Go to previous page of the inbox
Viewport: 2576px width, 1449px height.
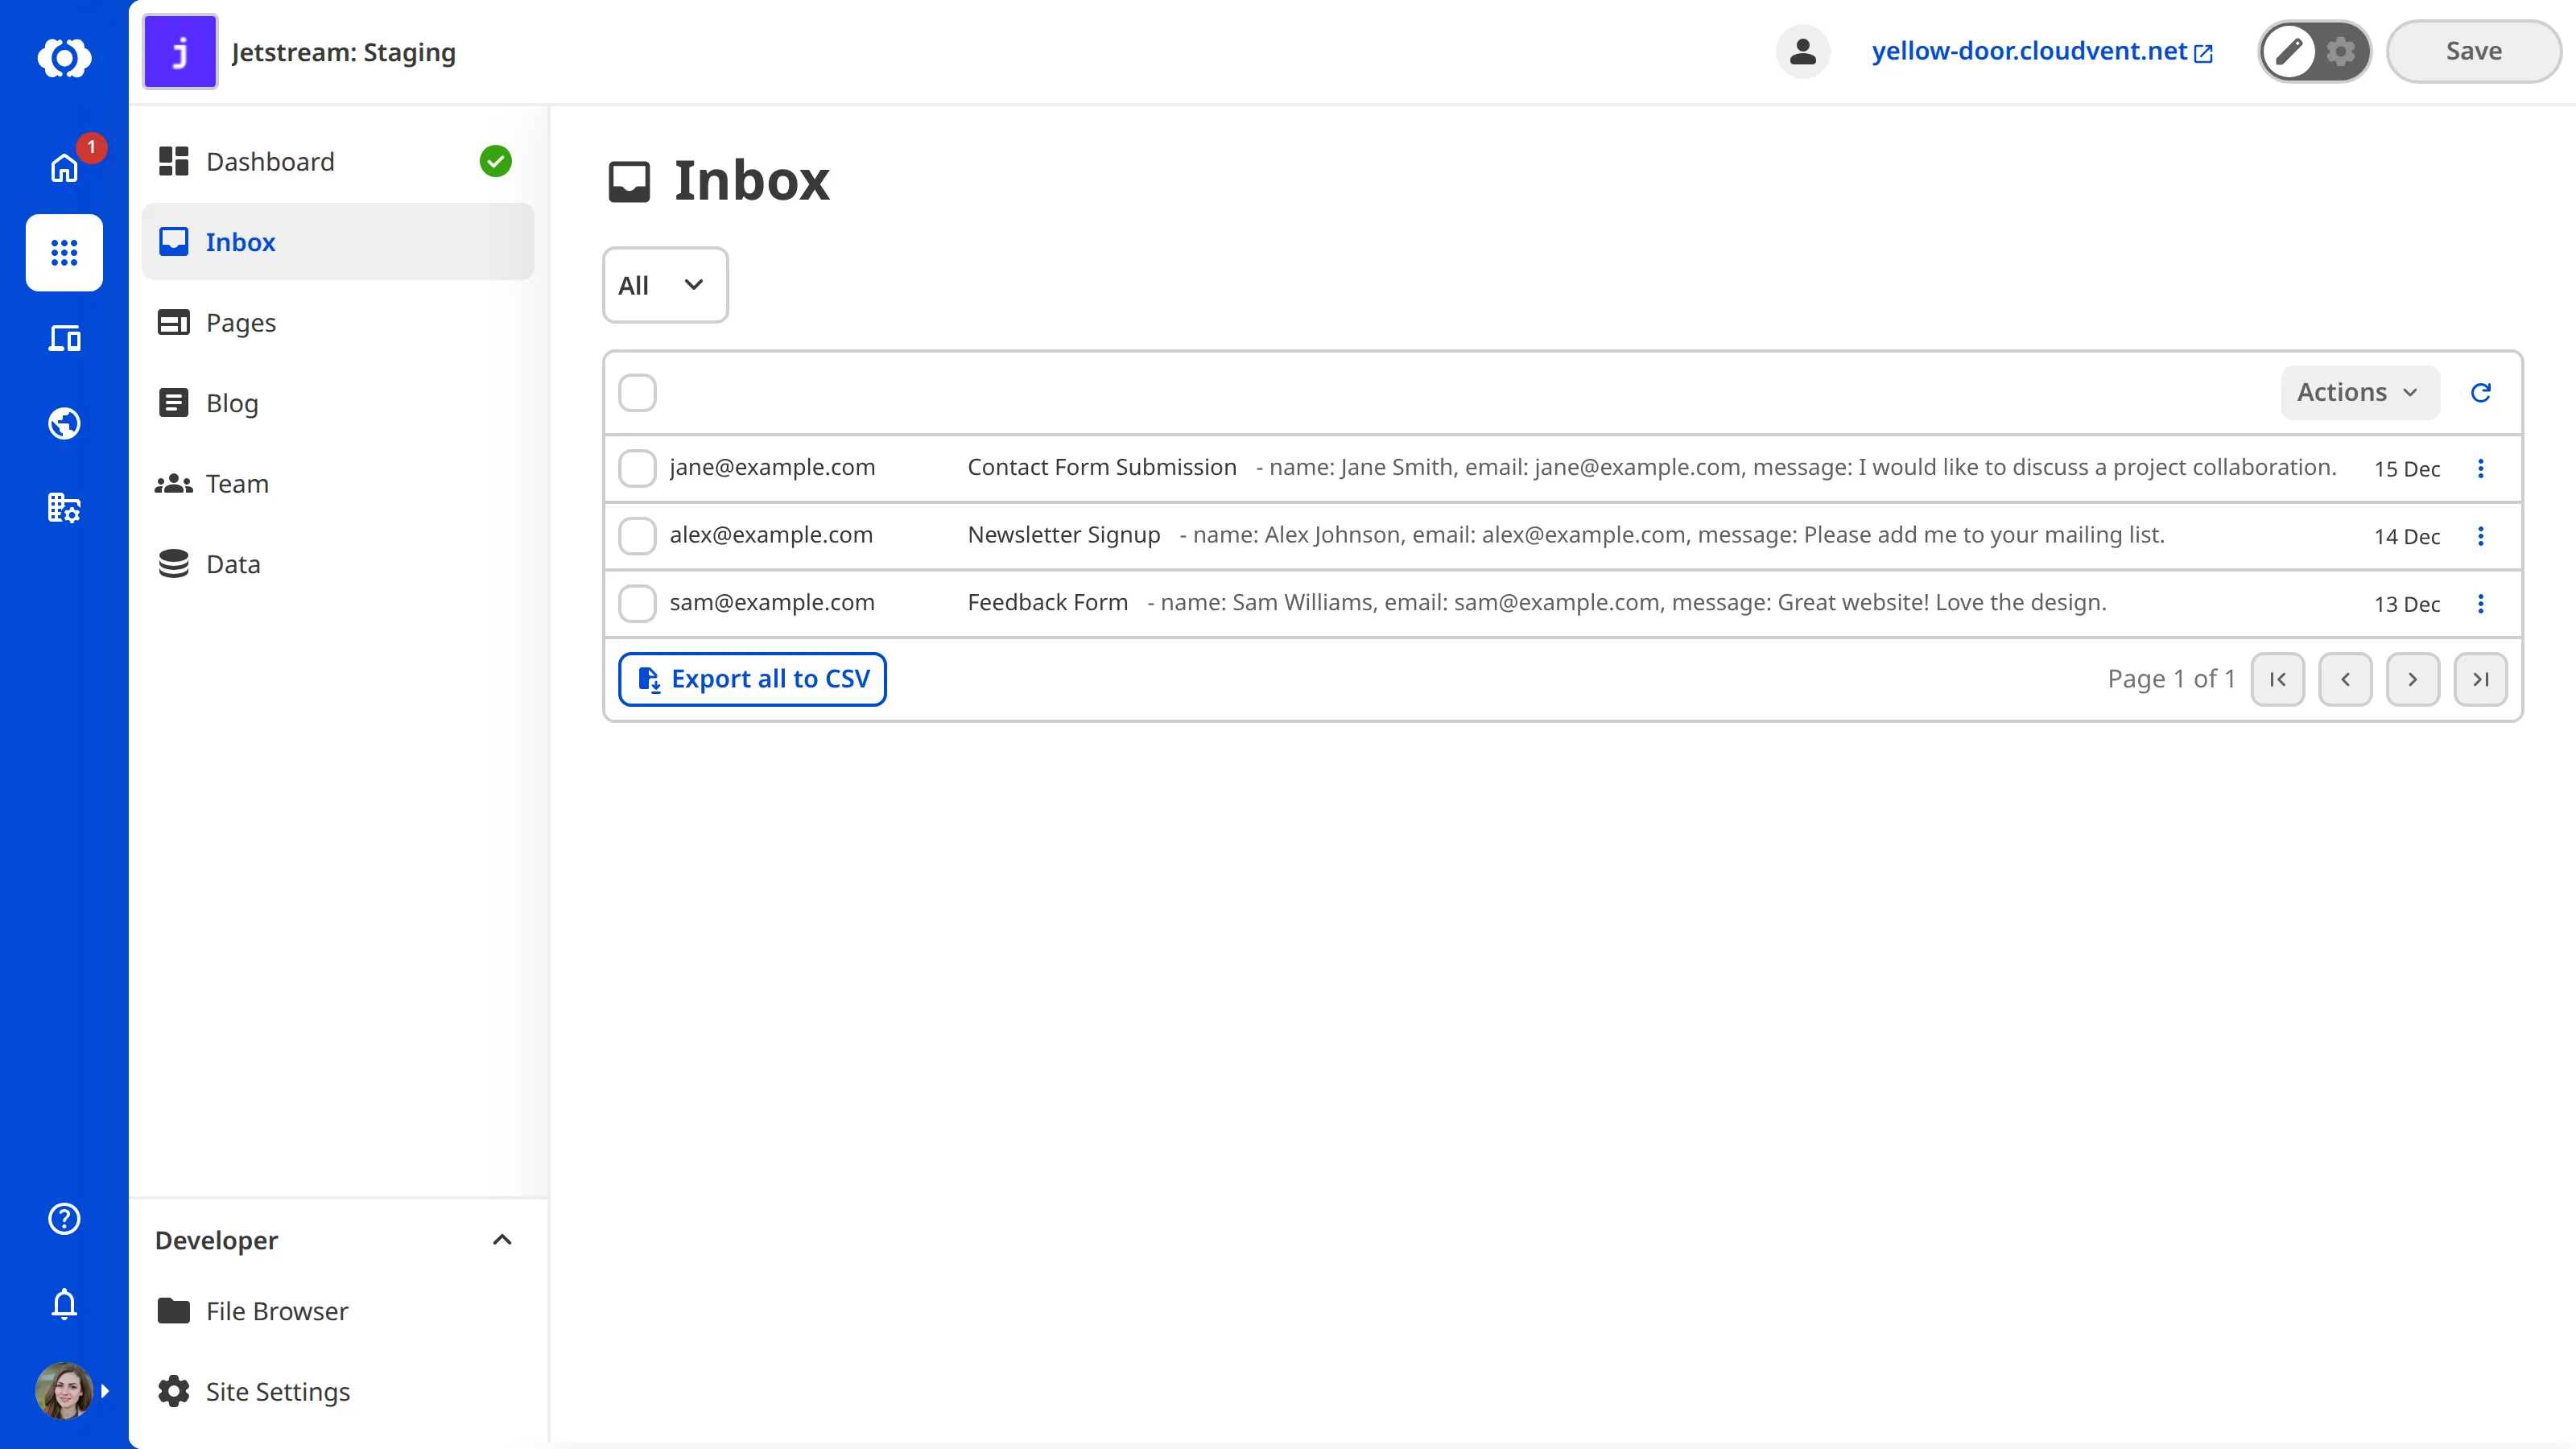[x=2346, y=679]
